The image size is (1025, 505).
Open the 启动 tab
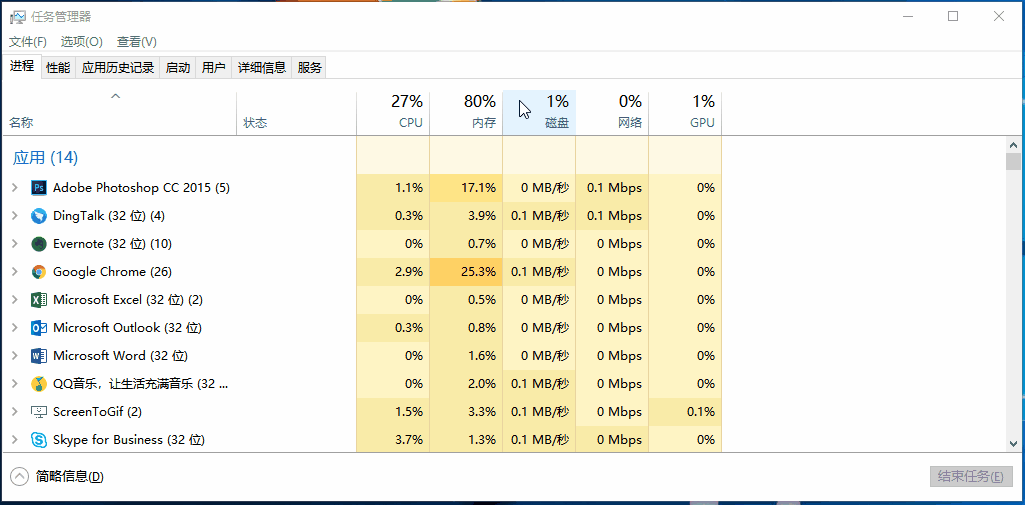[177, 68]
